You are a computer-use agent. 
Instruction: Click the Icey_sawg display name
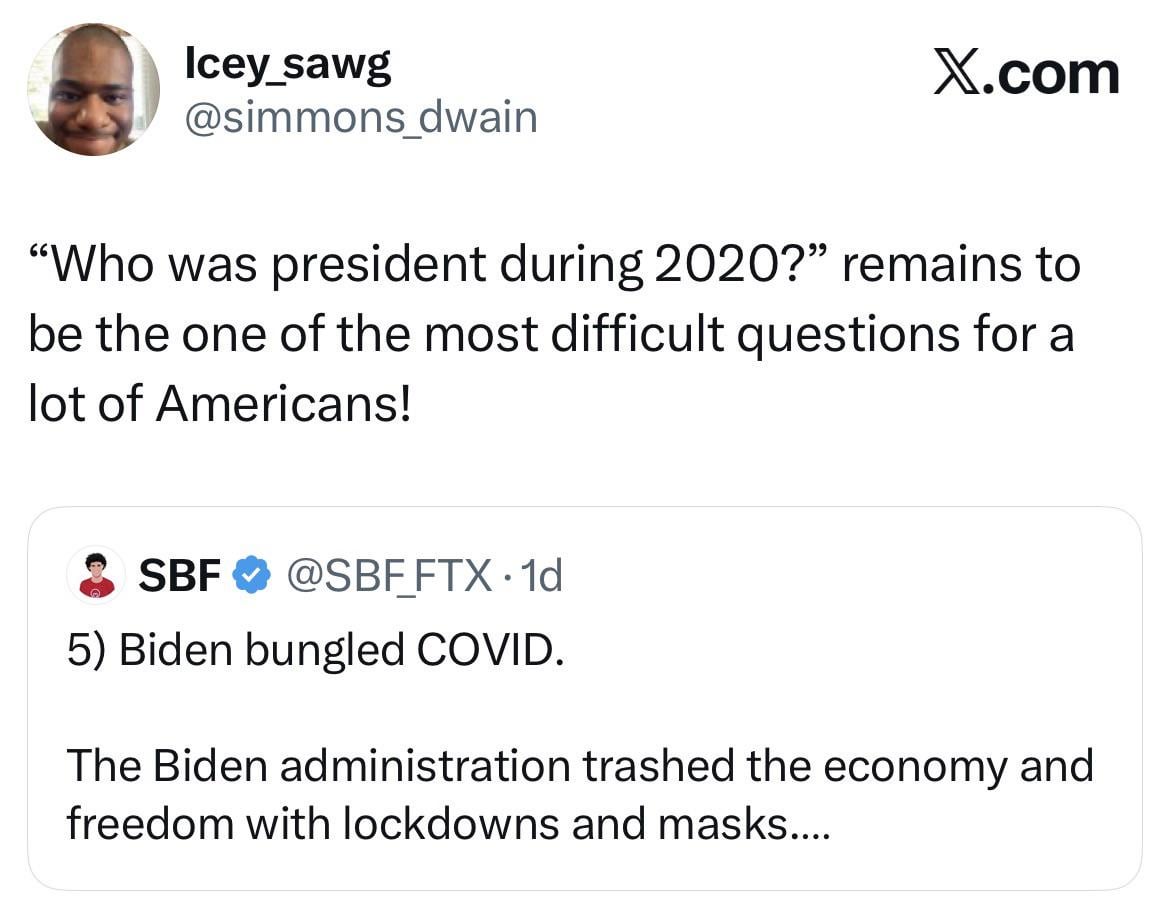pyautogui.click(x=288, y=66)
